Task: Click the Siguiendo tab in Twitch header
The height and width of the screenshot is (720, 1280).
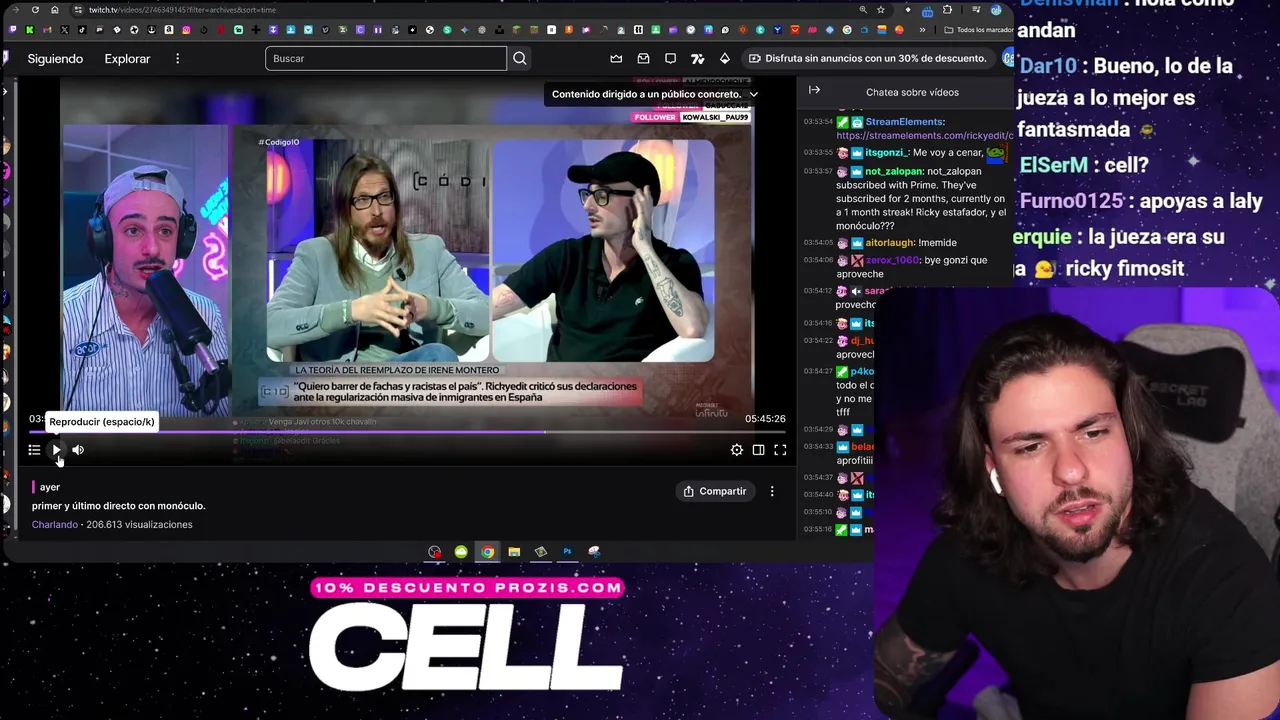Action: coord(55,59)
